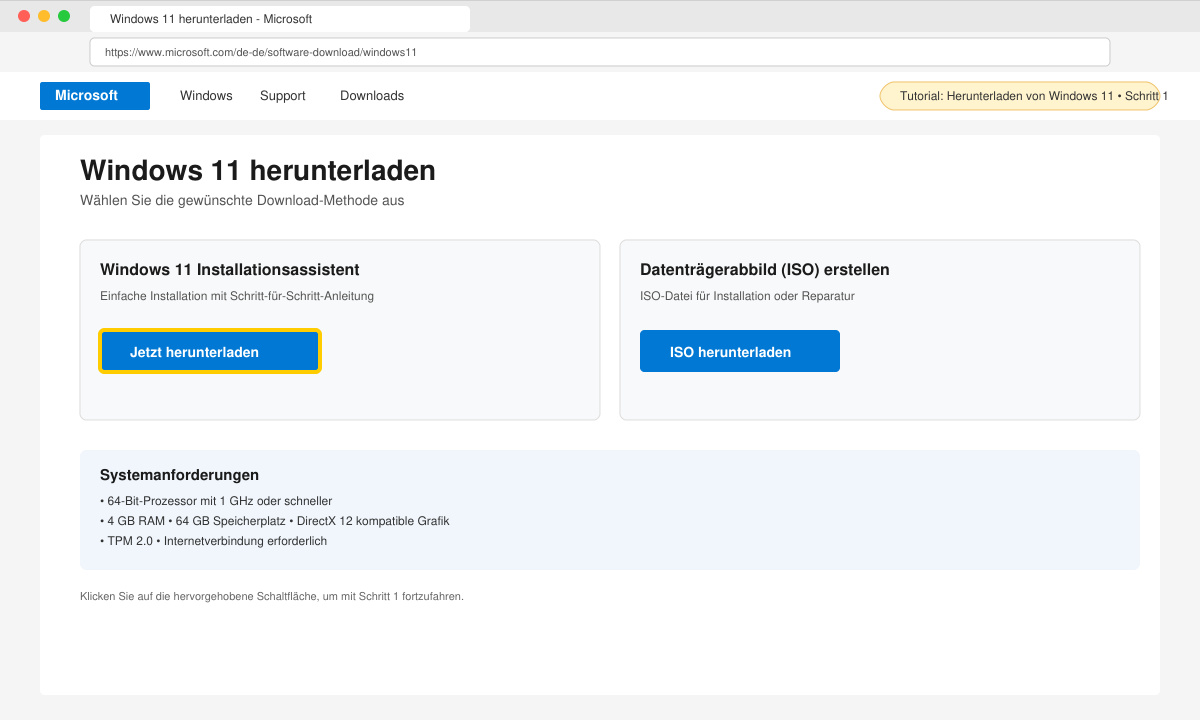Click the ISO herunterladen button
This screenshot has width=1200, height=720.
pyautogui.click(x=740, y=351)
